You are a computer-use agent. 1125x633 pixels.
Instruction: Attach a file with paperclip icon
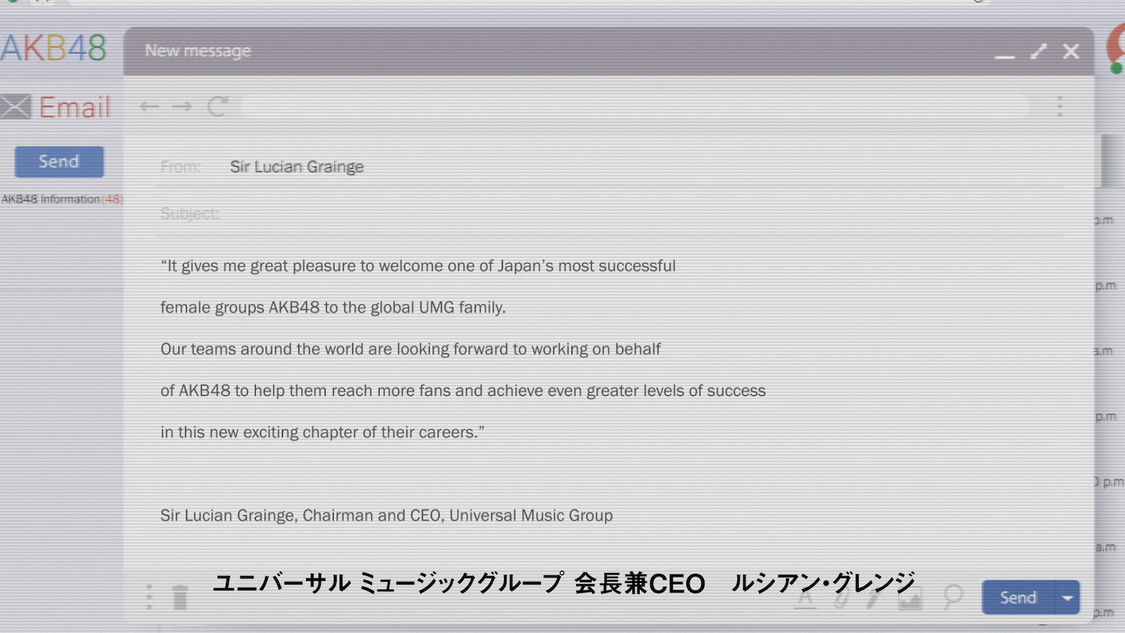(840, 598)
